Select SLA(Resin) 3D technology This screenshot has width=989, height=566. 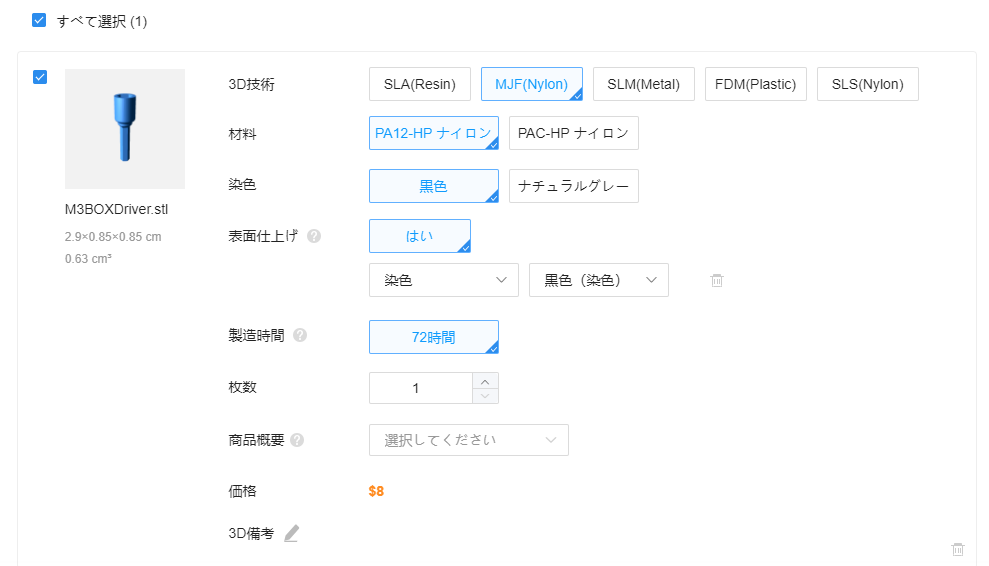point(420,84)
